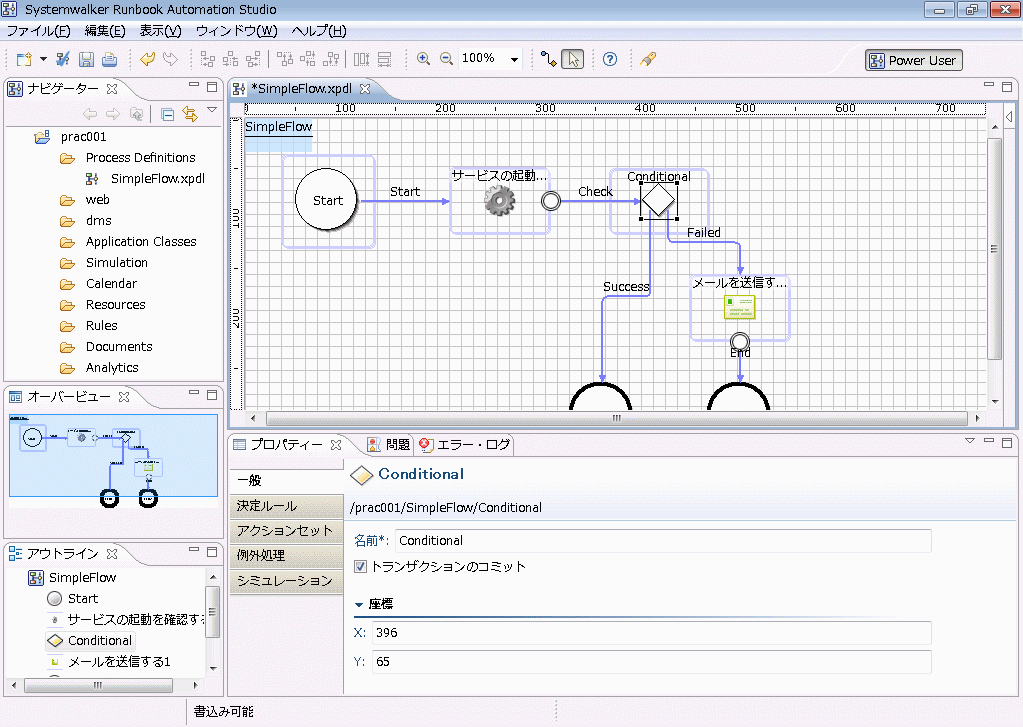The width and height of the screenshot is (1023, 727).
Task: Select SimpleFlow.xpdl in the Navigator tree
Action: point(158,179)
